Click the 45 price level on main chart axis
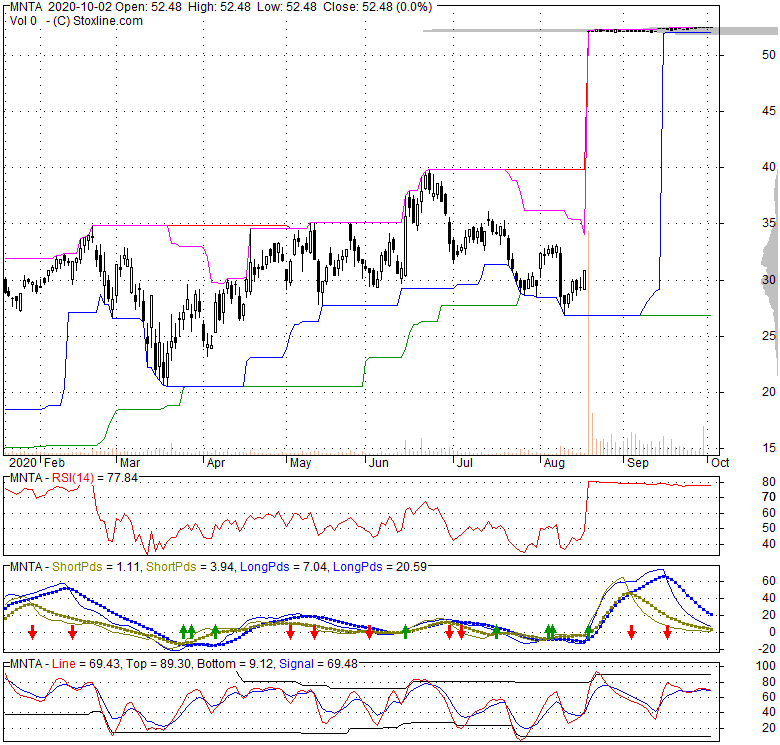Viewport: 780px width, 745px height. (769, 111)
